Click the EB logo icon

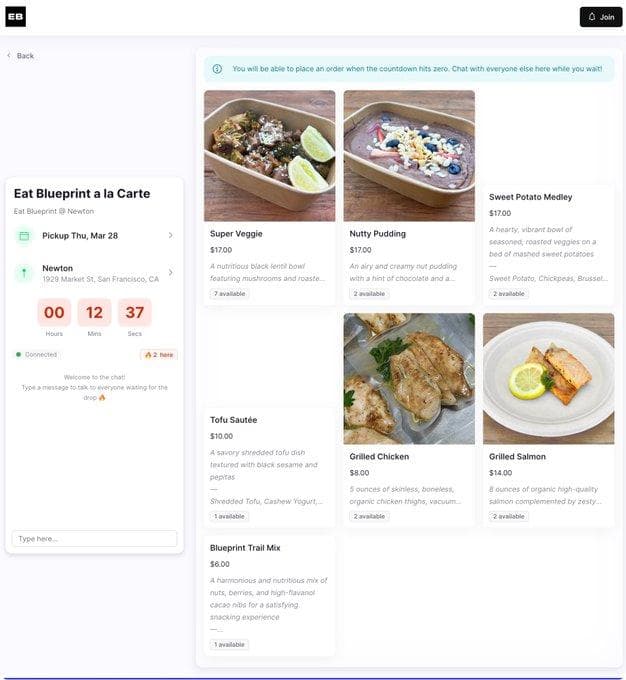pos(16,17)
